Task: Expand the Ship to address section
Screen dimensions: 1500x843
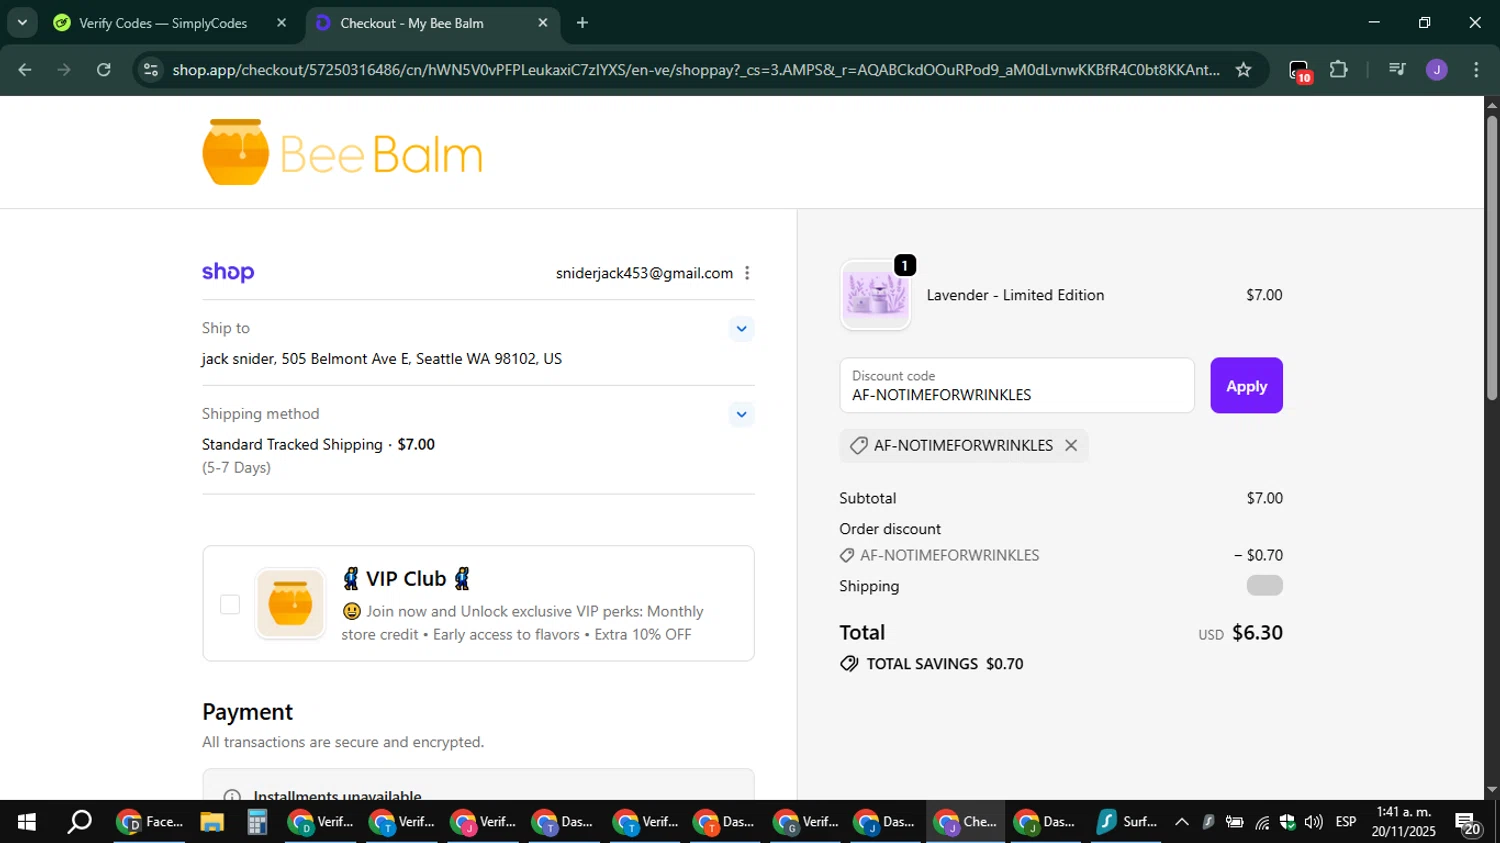Action: tap(741, 328)
